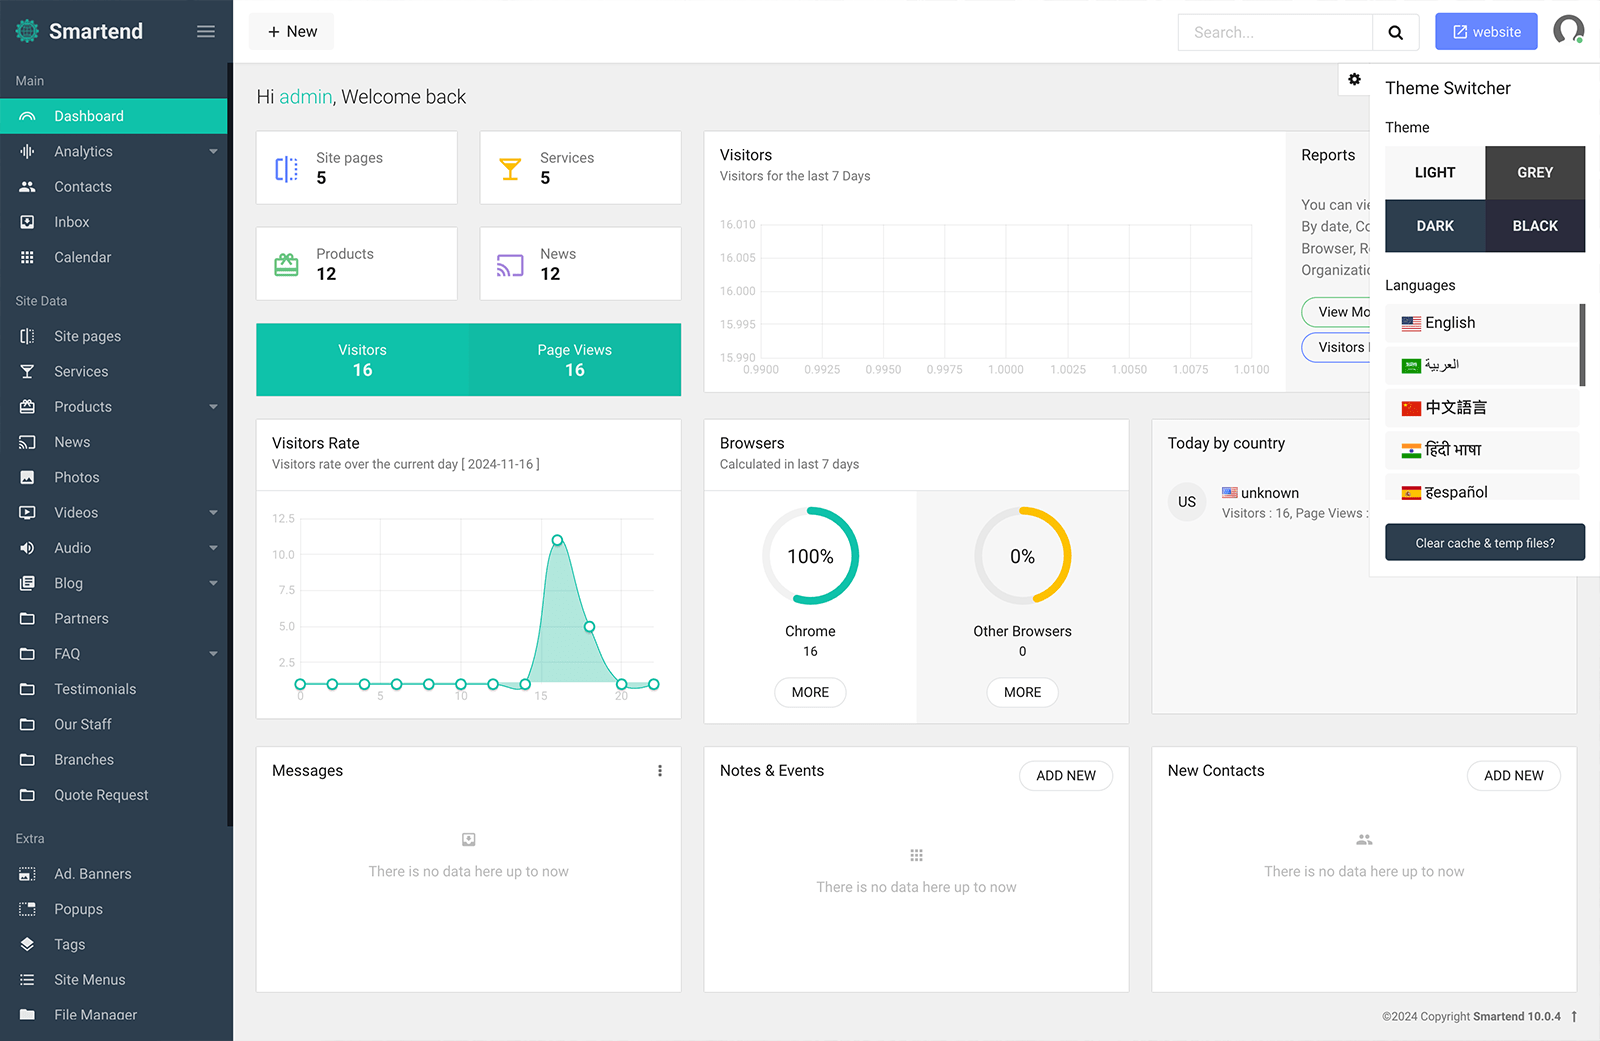Image resolution: width=1600 pixels, height=1041 pixels.
Task: Open the website button in header
Action: point(1486,32)
